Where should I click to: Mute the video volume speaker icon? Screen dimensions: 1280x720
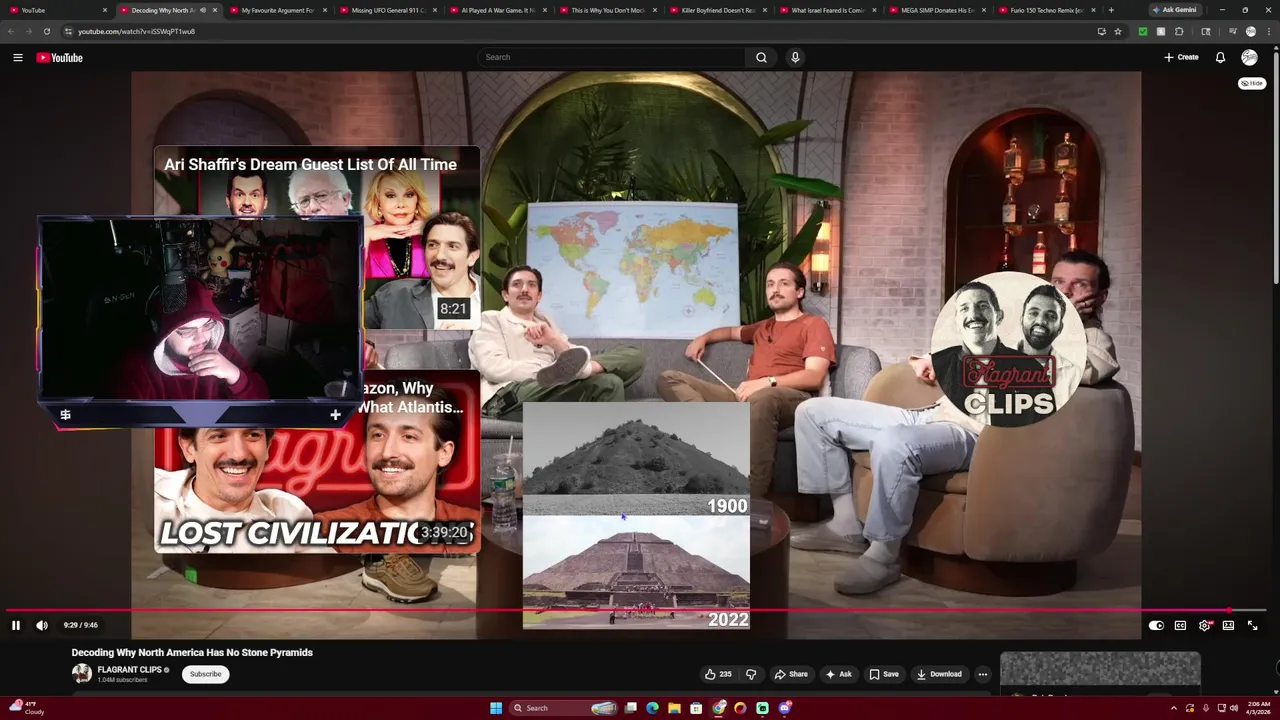[x=42, y=625]
